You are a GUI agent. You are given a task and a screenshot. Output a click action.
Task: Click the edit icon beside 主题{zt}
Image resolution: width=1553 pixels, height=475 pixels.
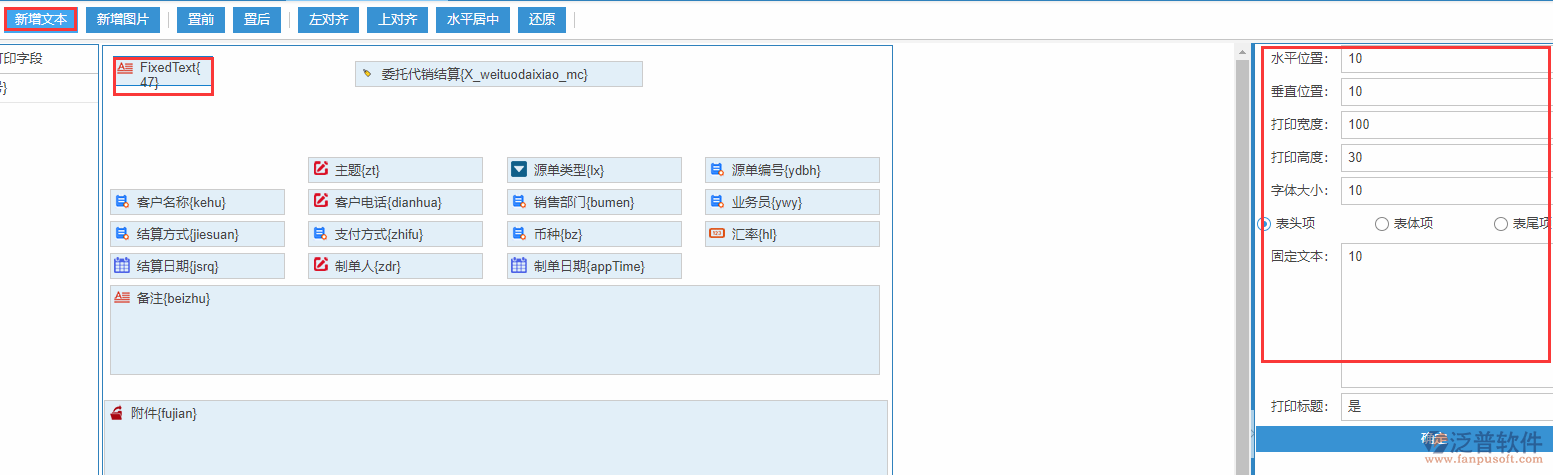coord(320,170)
